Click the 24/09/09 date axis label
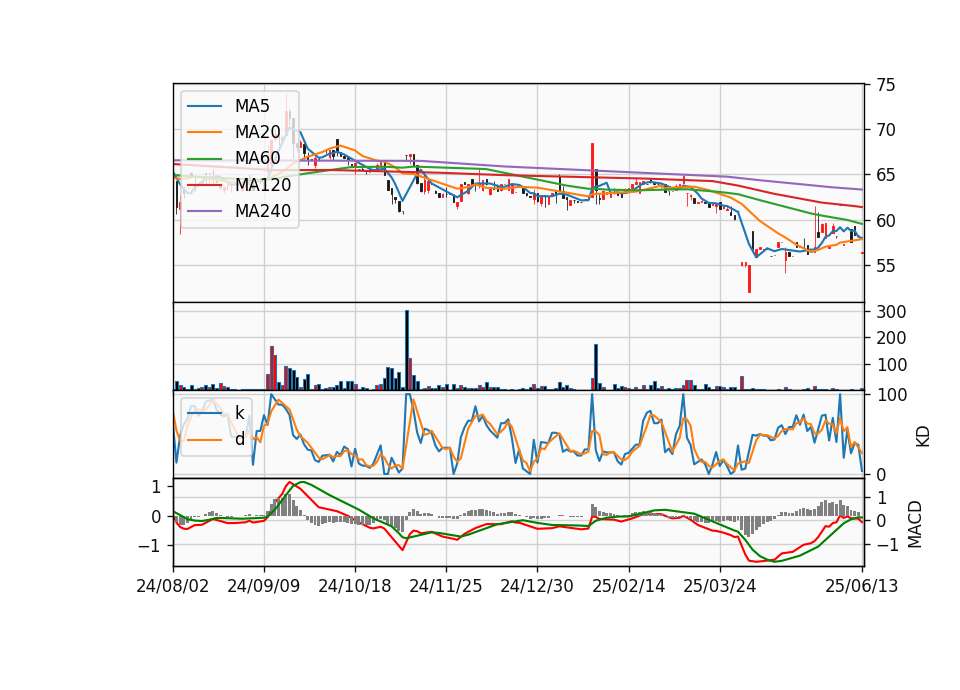This screenshot has height=690, width=960. tap(264, 587)
